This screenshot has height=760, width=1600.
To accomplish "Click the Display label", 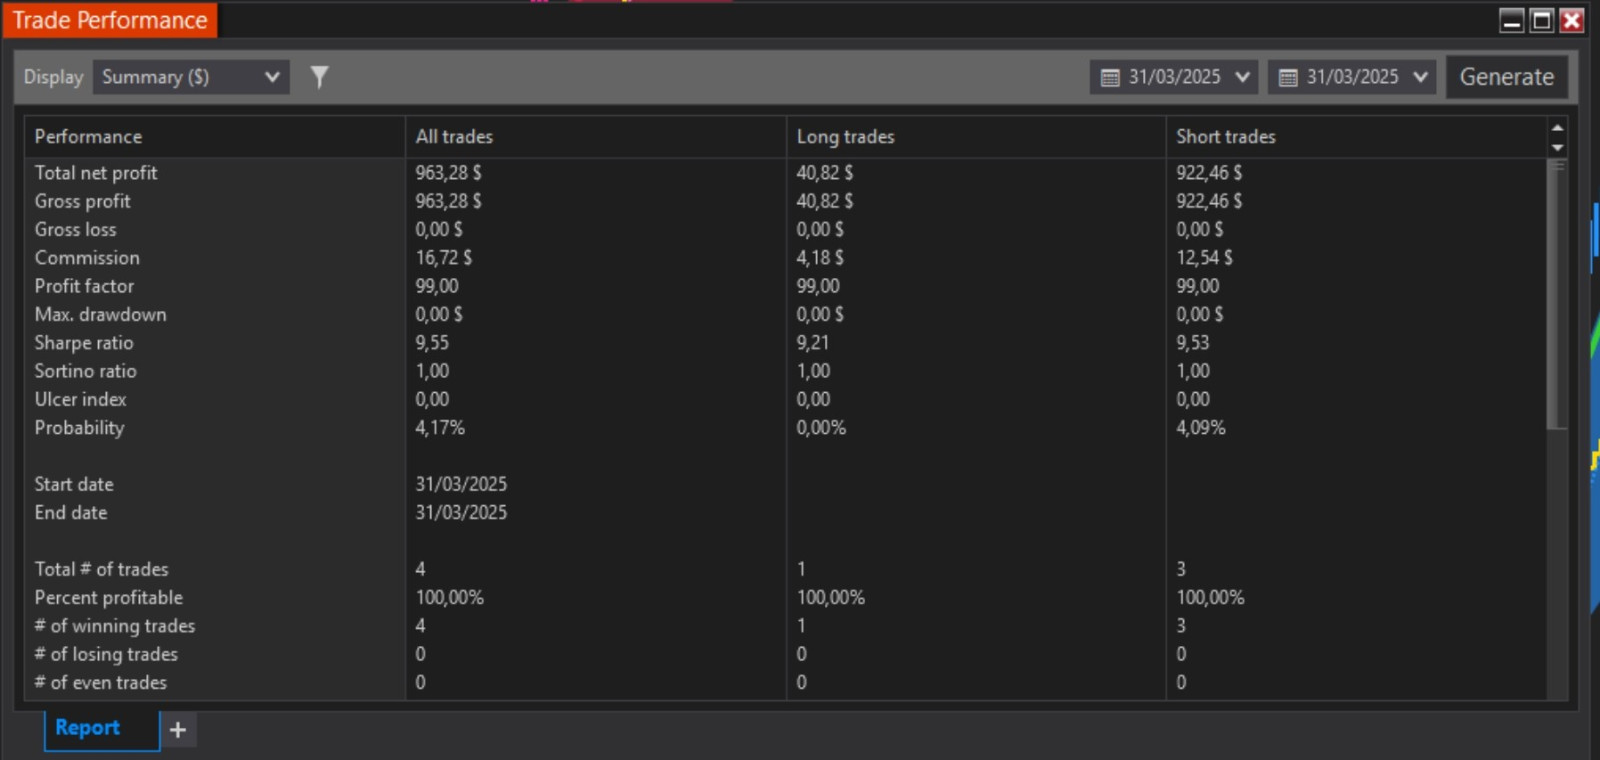I will 53,77.
